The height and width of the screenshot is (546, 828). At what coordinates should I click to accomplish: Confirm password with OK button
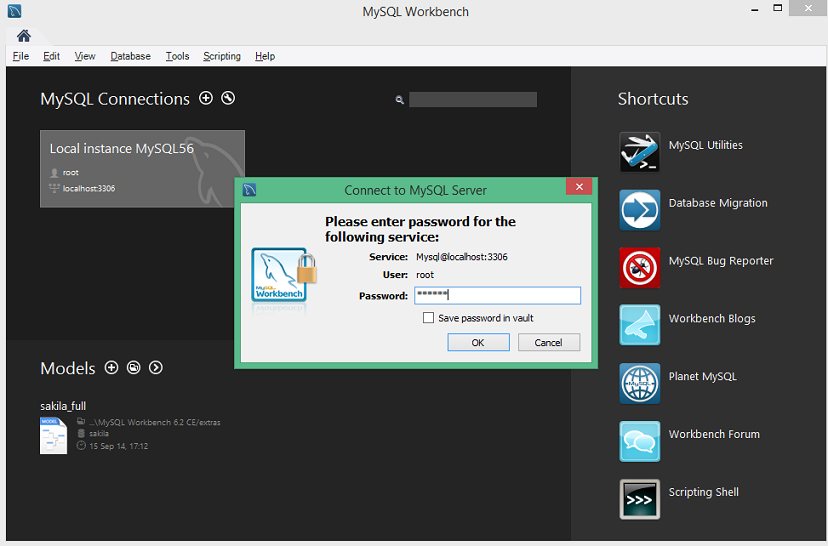[478, 342]
